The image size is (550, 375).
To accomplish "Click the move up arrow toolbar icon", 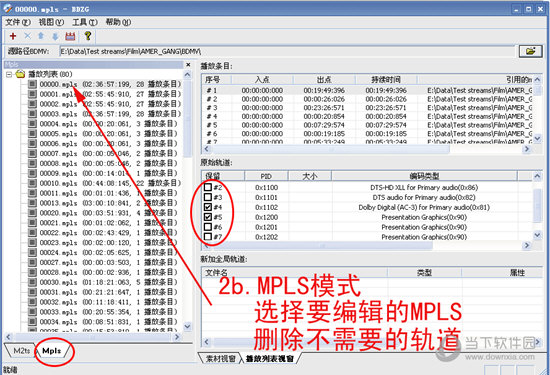I will click(x=41, y=36).
